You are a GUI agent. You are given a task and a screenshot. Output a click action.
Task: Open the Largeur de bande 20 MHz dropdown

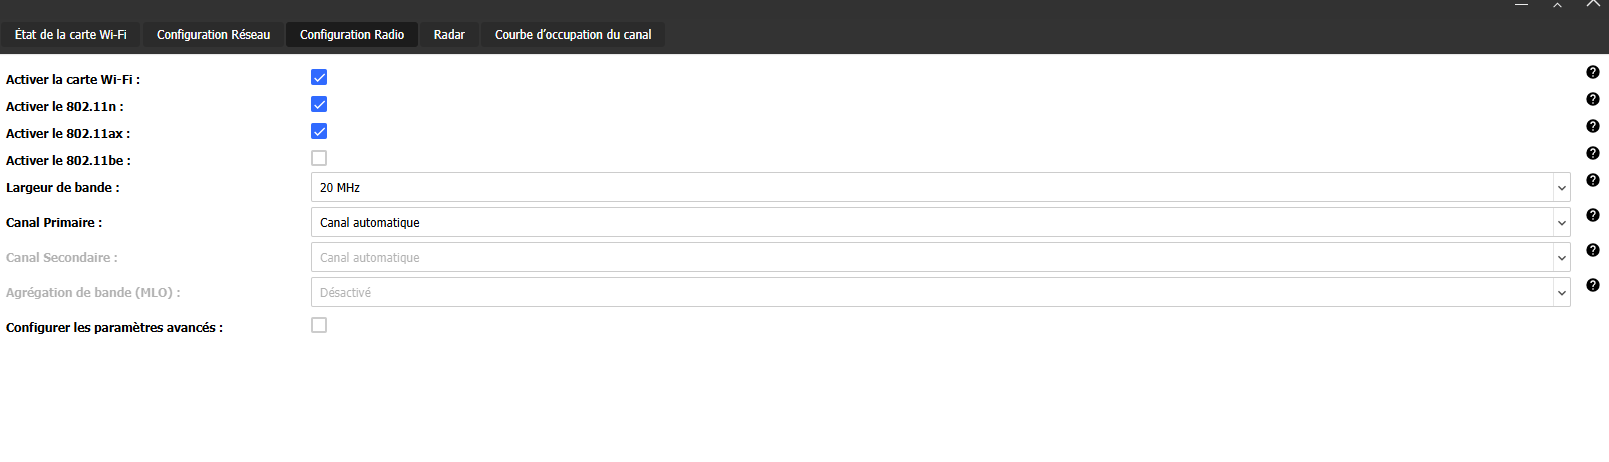(940, 187)
